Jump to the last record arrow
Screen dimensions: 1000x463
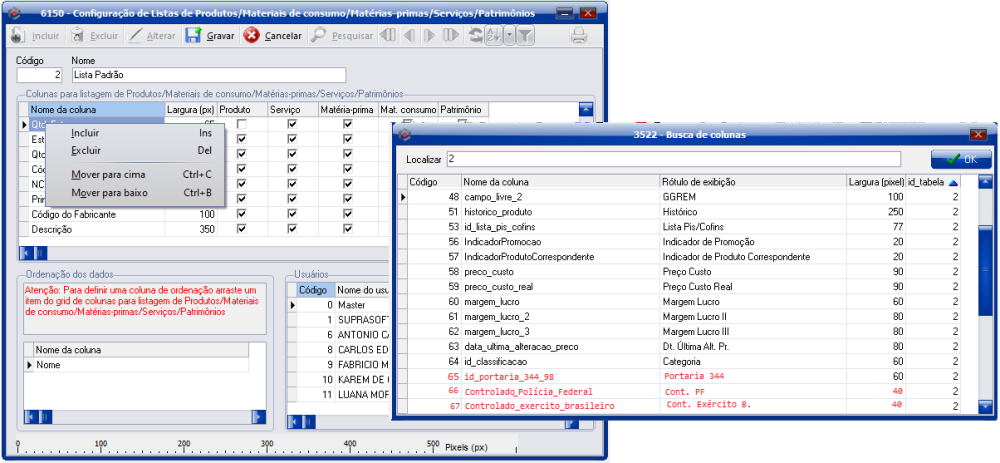click(450, 36)
